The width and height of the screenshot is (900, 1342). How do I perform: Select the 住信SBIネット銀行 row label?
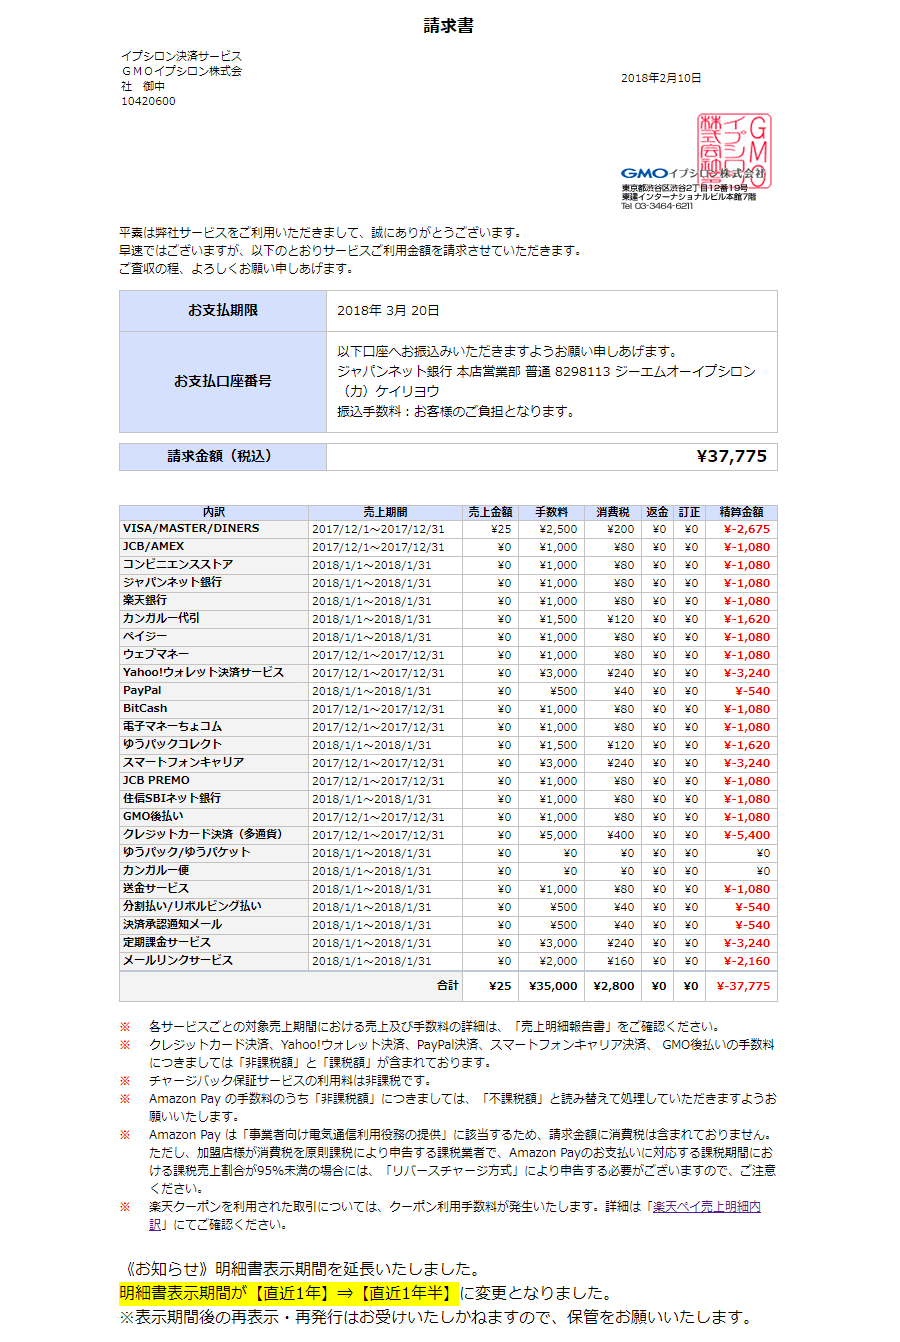point(172,798)
